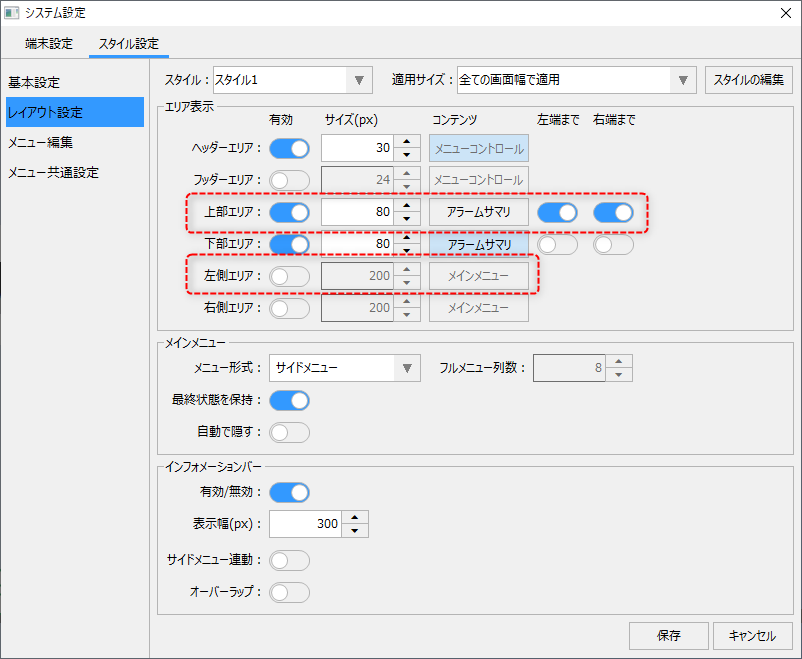Click the 保存 button
This screenshot has height=659, width=802.
tap(668, 636)
